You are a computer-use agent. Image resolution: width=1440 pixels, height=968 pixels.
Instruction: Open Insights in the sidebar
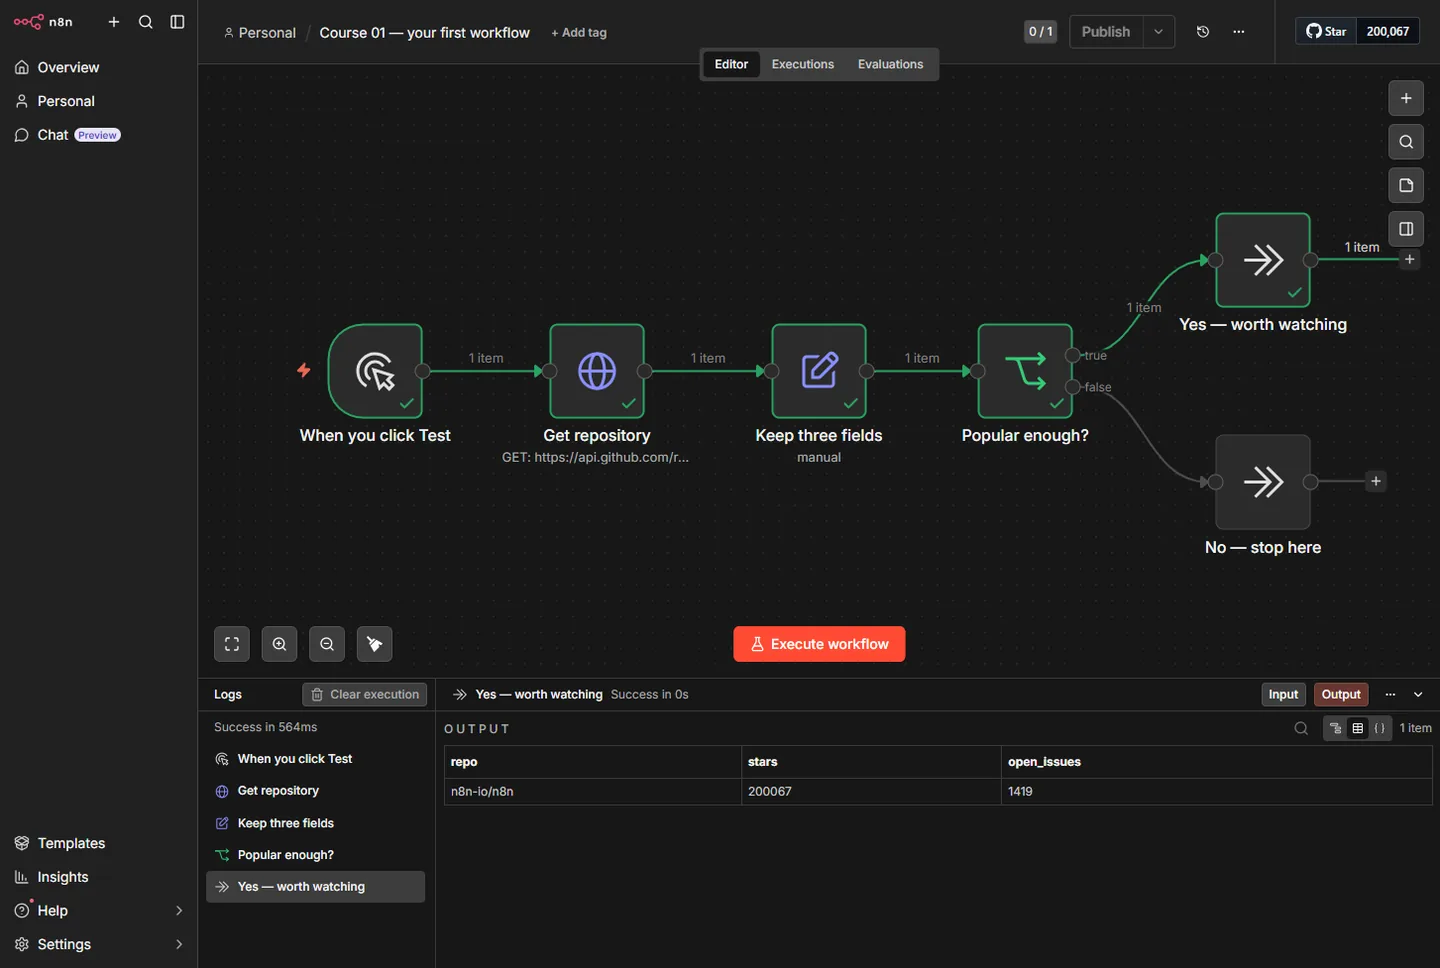(x=99, y=877)
